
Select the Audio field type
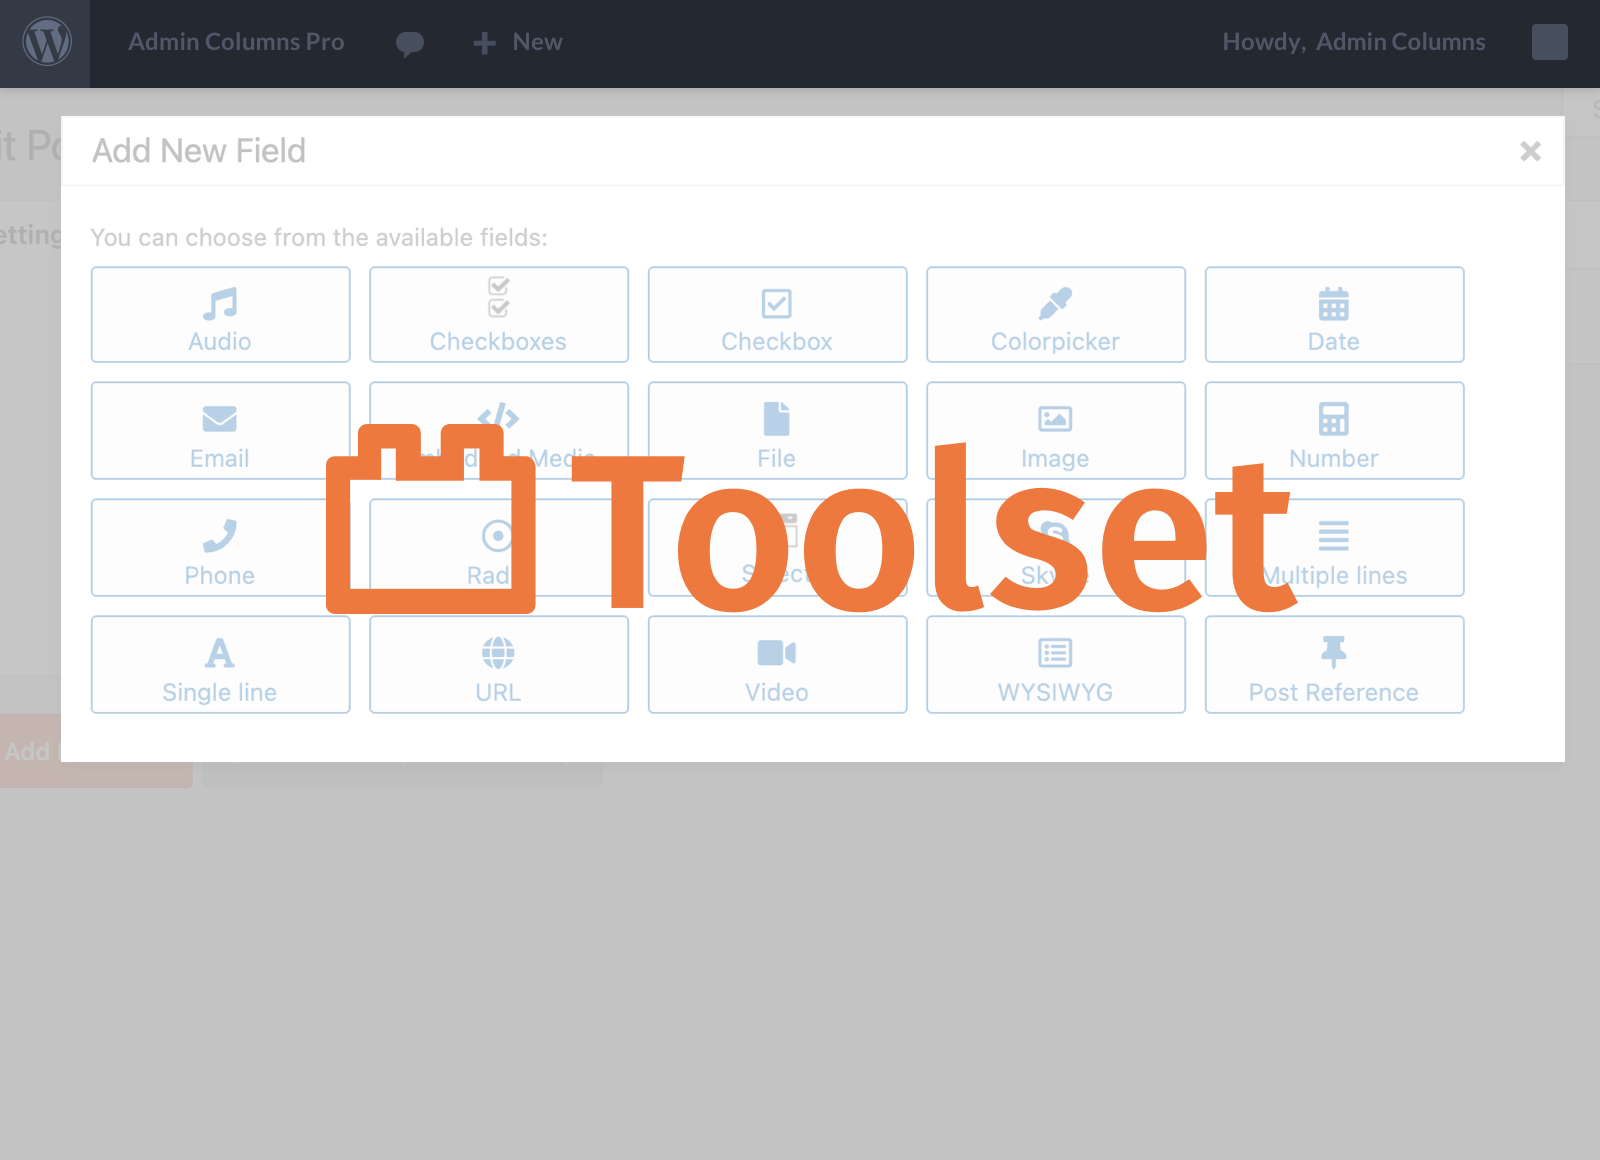coord(220,315)
